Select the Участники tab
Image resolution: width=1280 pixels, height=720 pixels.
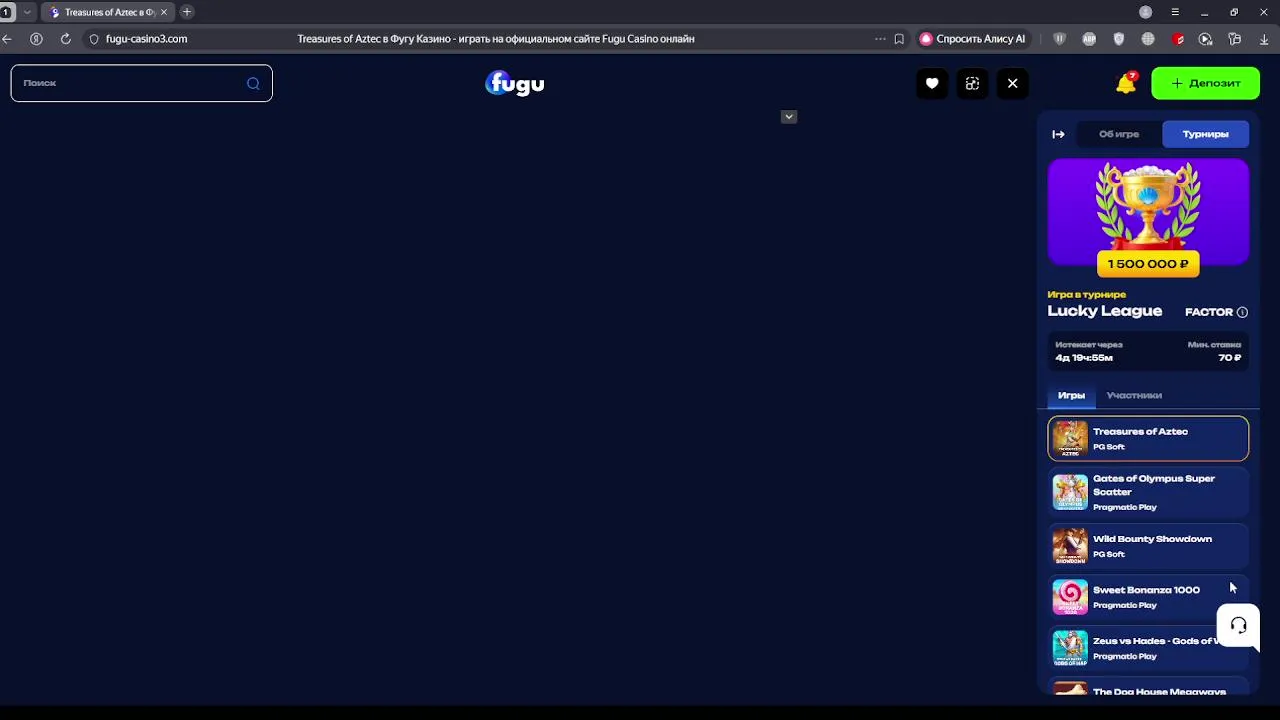(x=1134, y=396)
